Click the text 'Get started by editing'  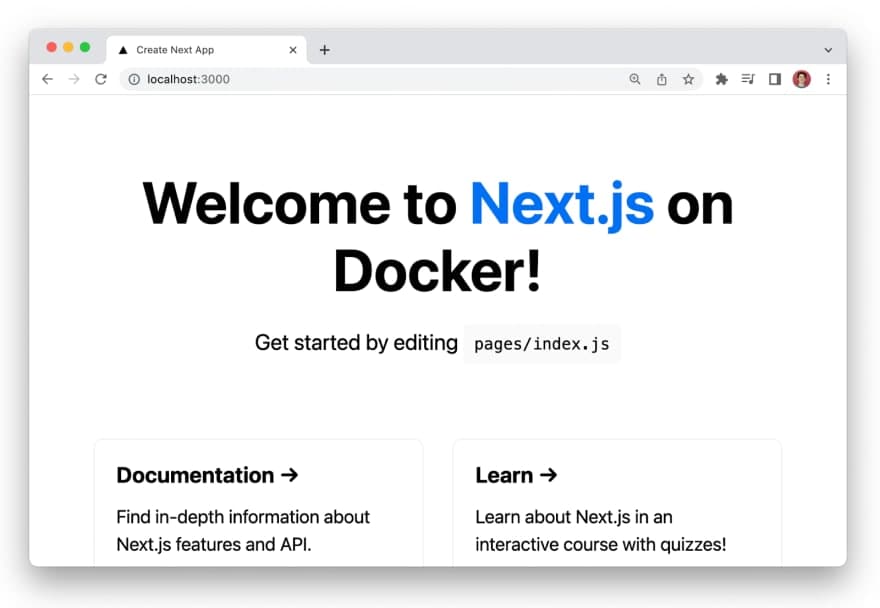[x=356, y=342]
